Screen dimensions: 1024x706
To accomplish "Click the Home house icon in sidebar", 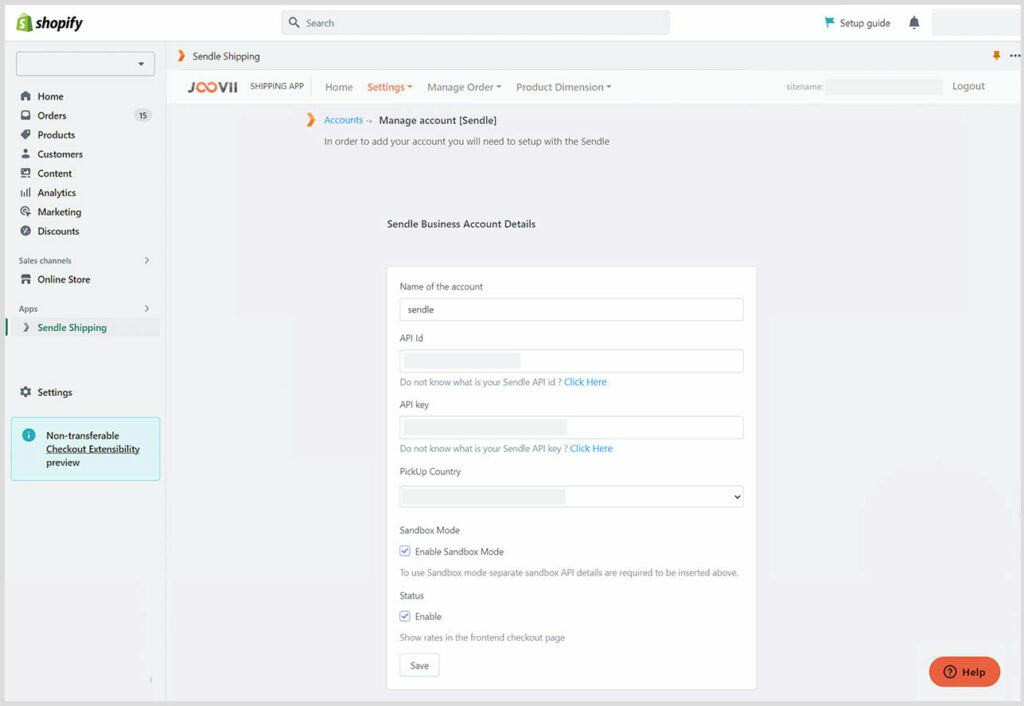I will coord(25,96).
